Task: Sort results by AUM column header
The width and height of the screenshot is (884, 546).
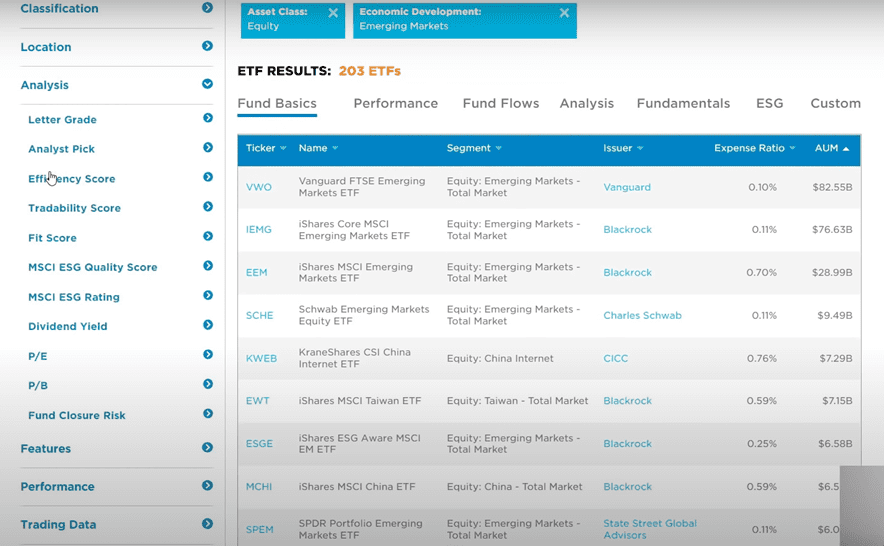Action: (831, 148)
